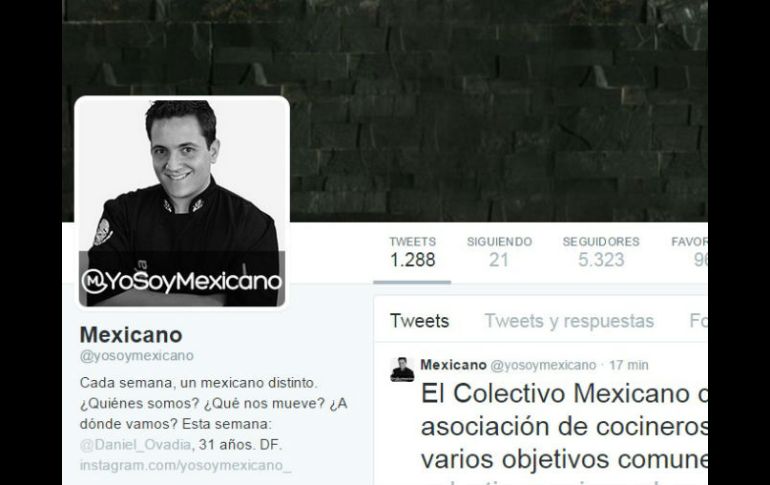Visit the instagram.com/yosoymexicano_ link
This screenshot has width=770, height=485.
(x=186, y=465)
